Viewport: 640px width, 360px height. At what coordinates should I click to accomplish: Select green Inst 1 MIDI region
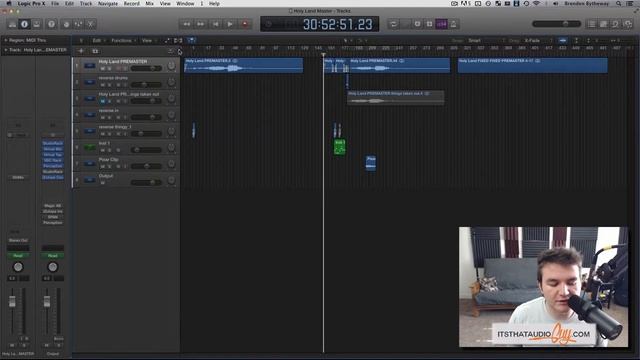(340, 147)
